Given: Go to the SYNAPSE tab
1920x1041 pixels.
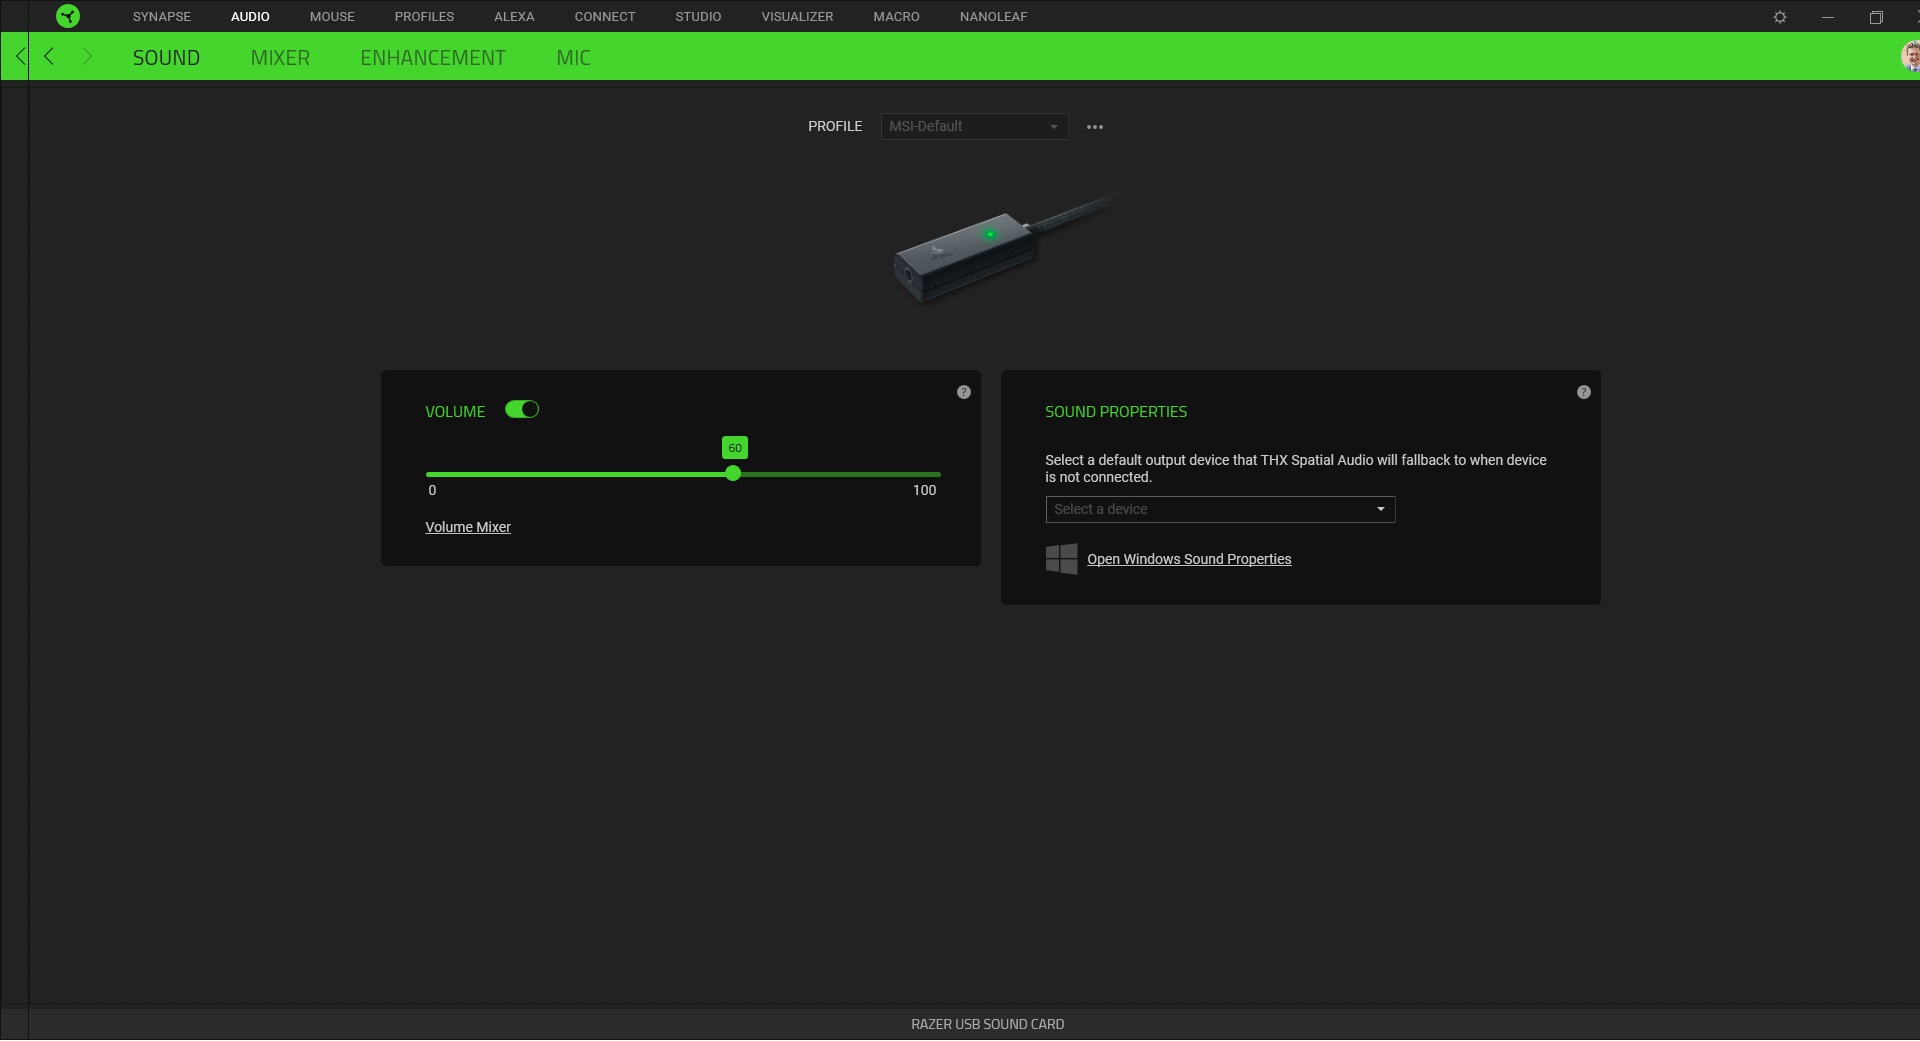Looking at the screenshot, I should [162, 17].
